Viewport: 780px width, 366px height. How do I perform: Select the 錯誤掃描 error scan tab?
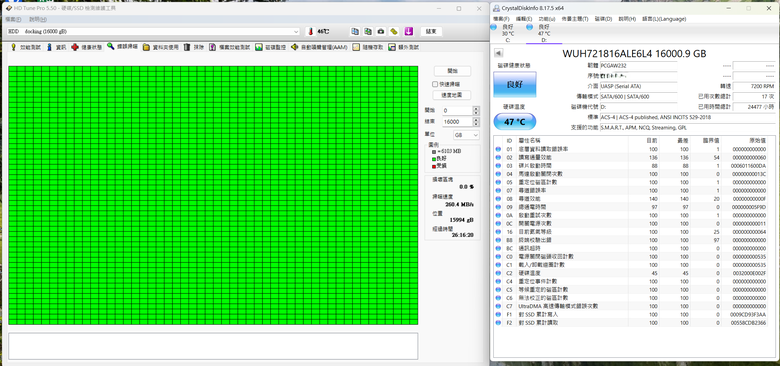122,47
